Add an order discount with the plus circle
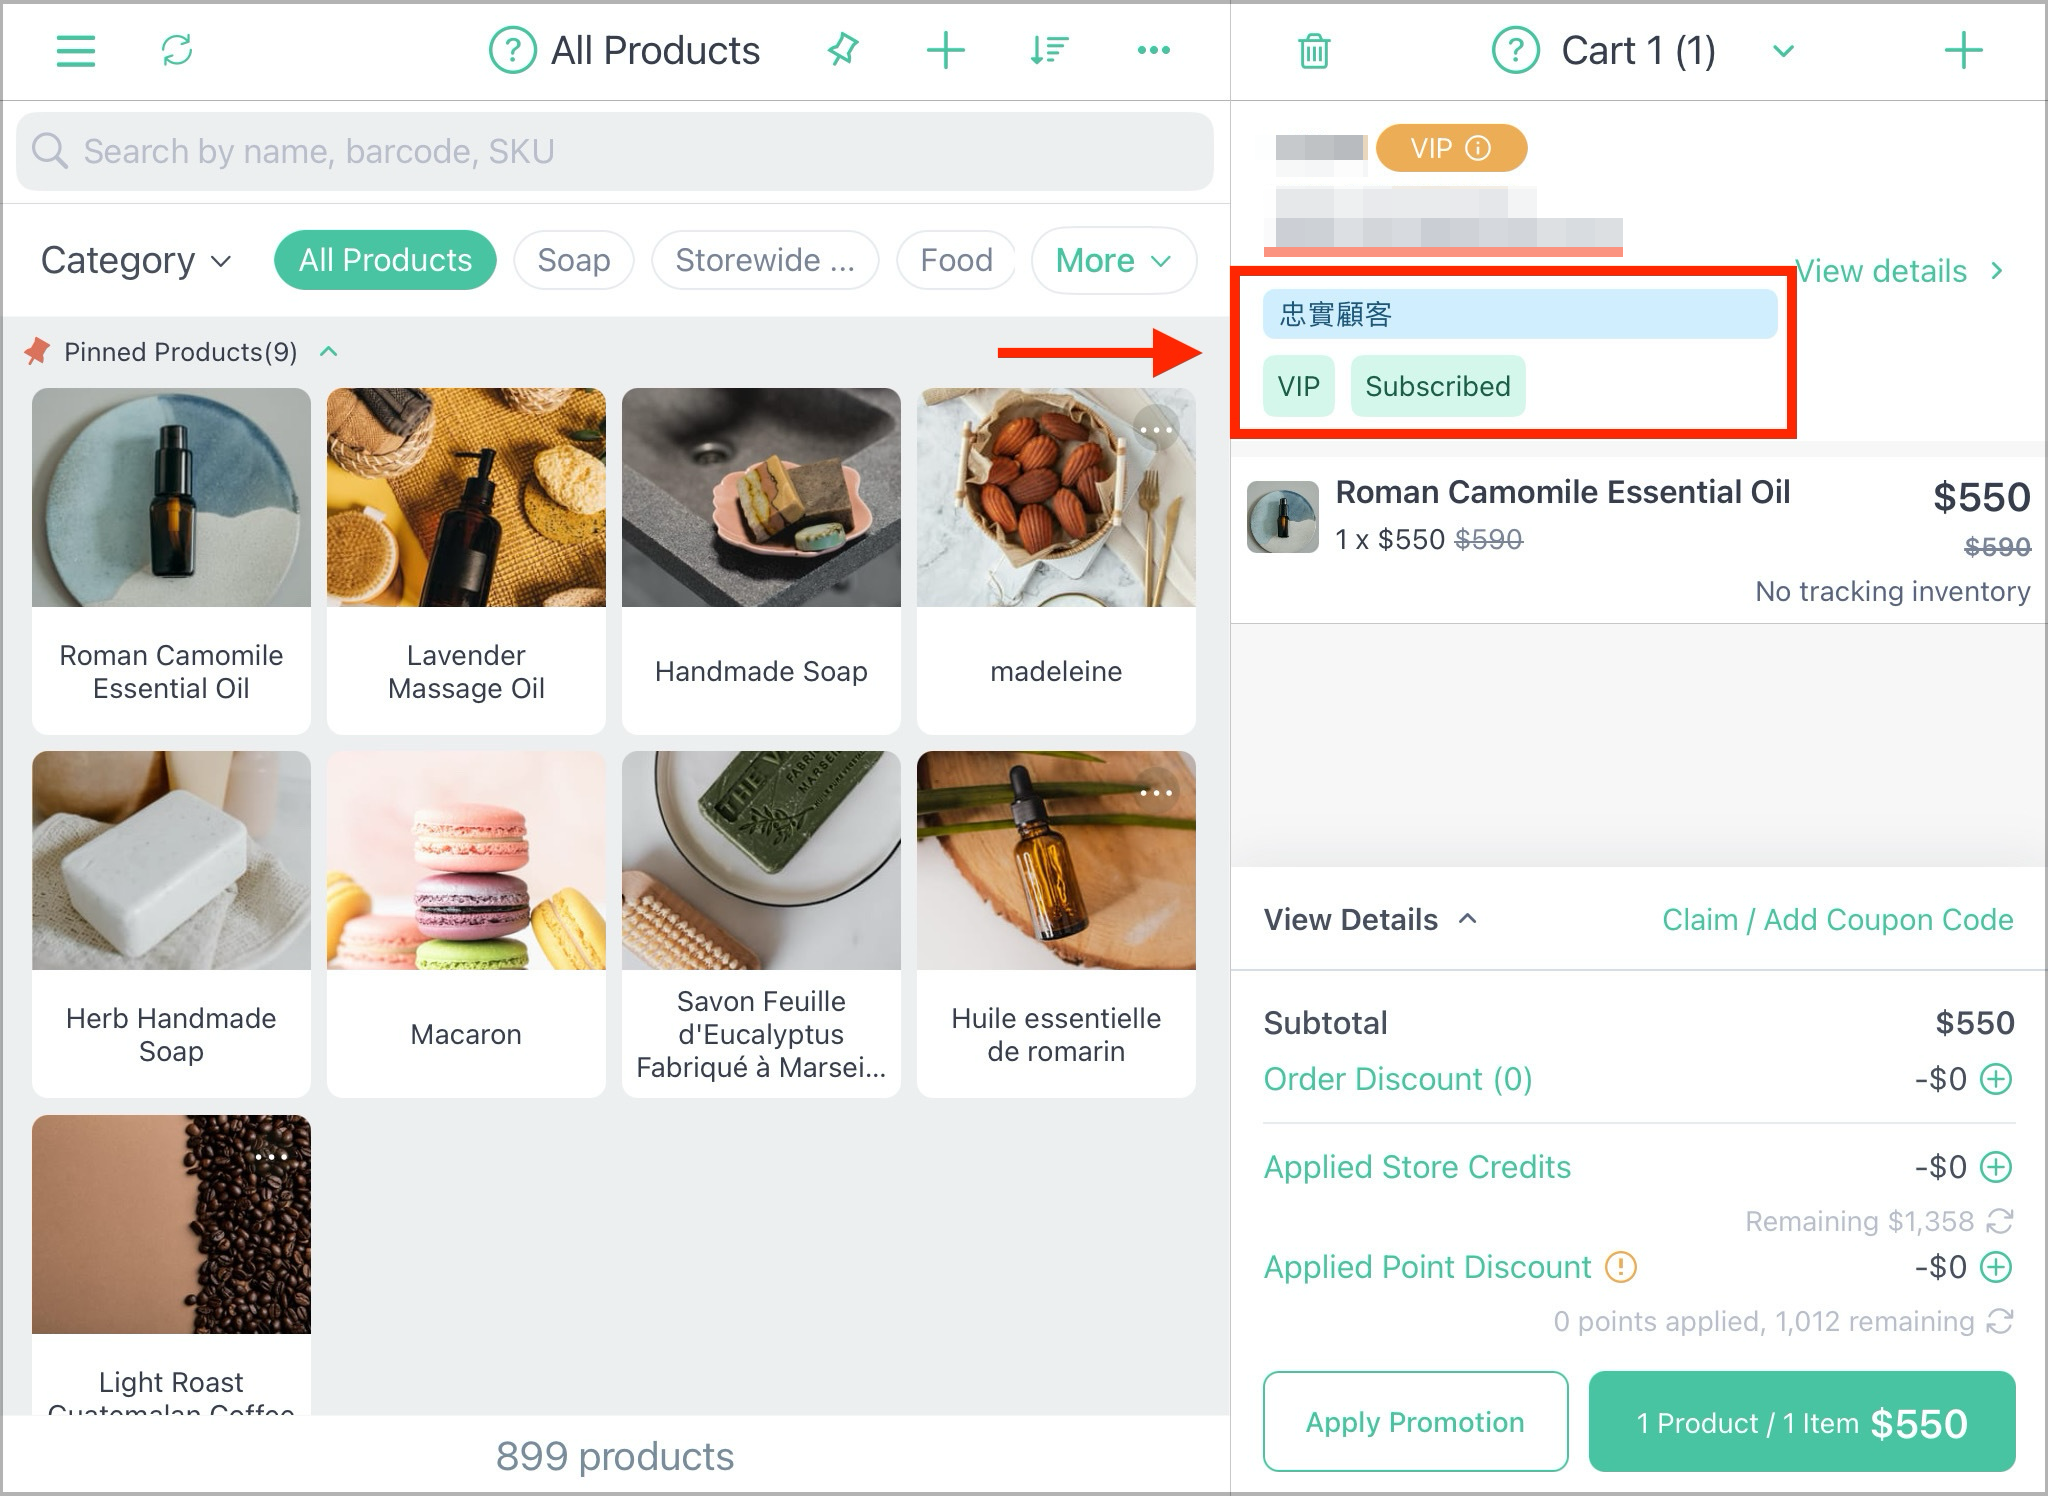This screenshot has height=1496, width=2048. click(1996, 1079)
